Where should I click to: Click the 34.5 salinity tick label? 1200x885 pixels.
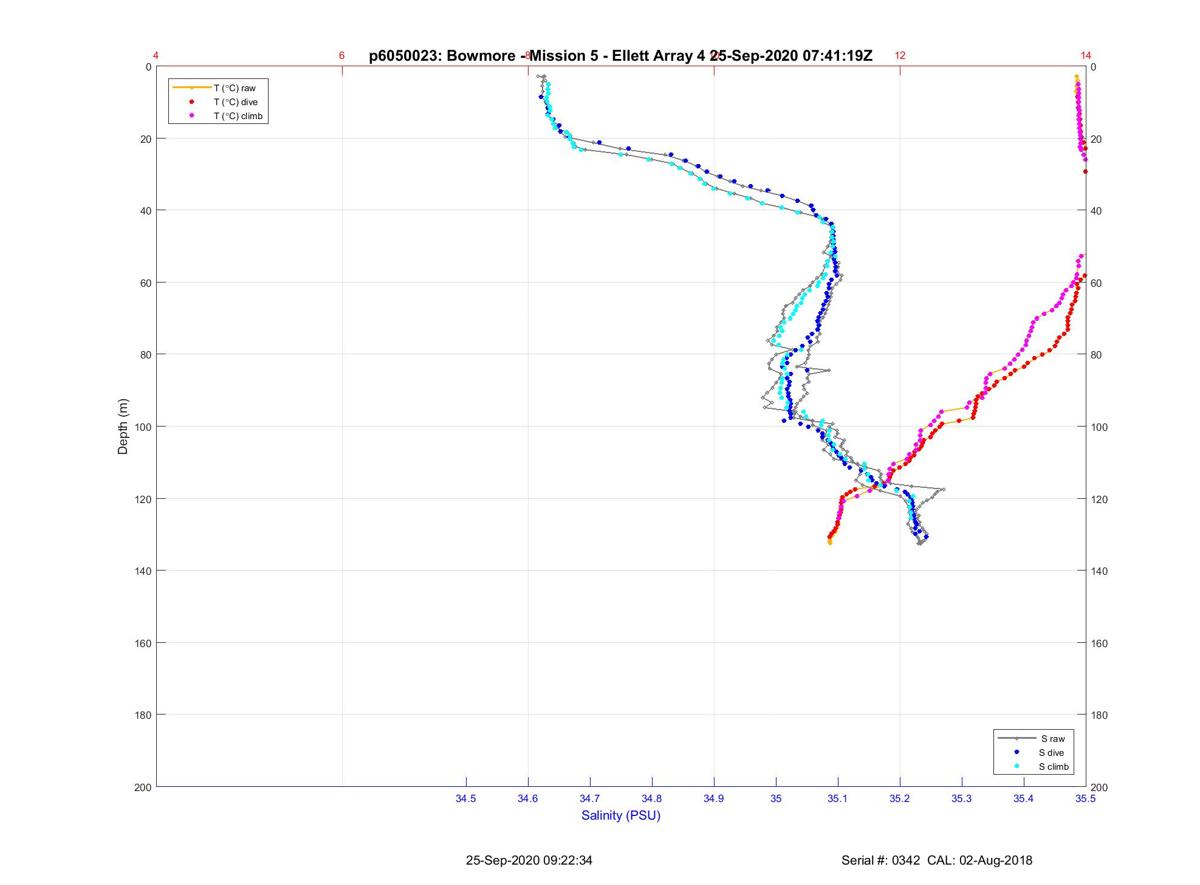(x=466, y=799)
